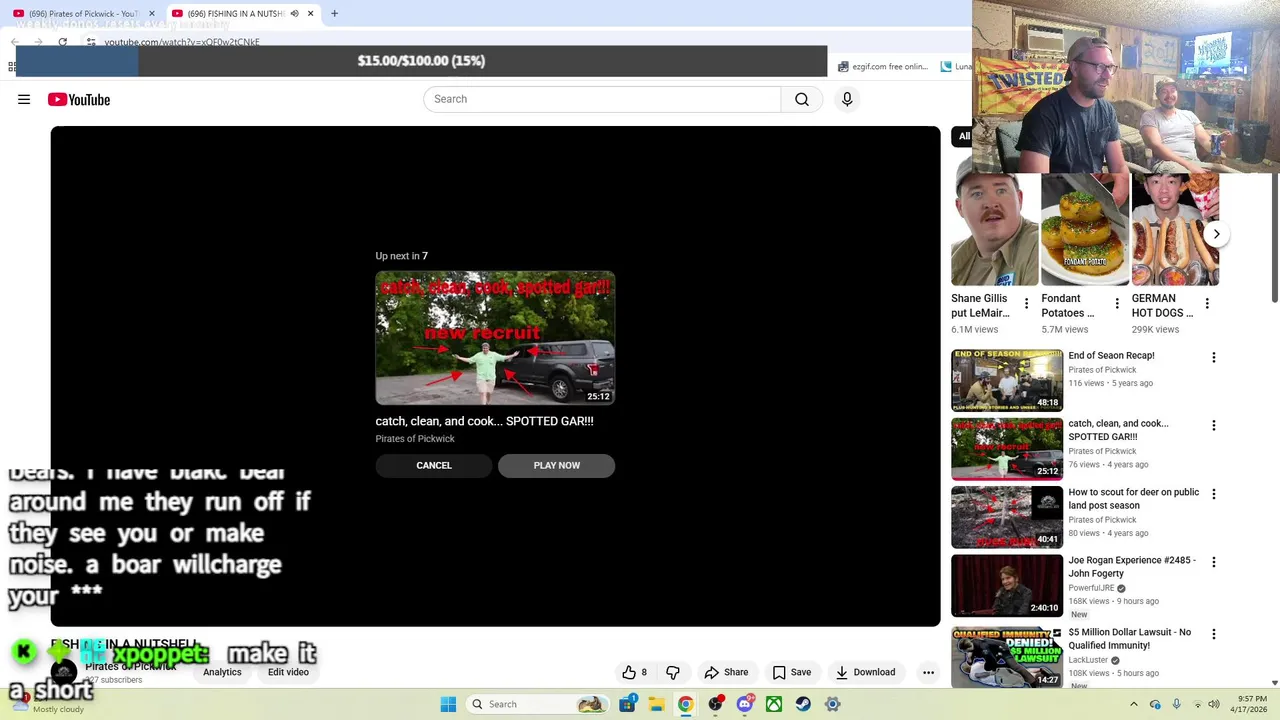
Task: Mute the FISHING IN A NUTSHELL tab
Action: click(x=294, y=13)
